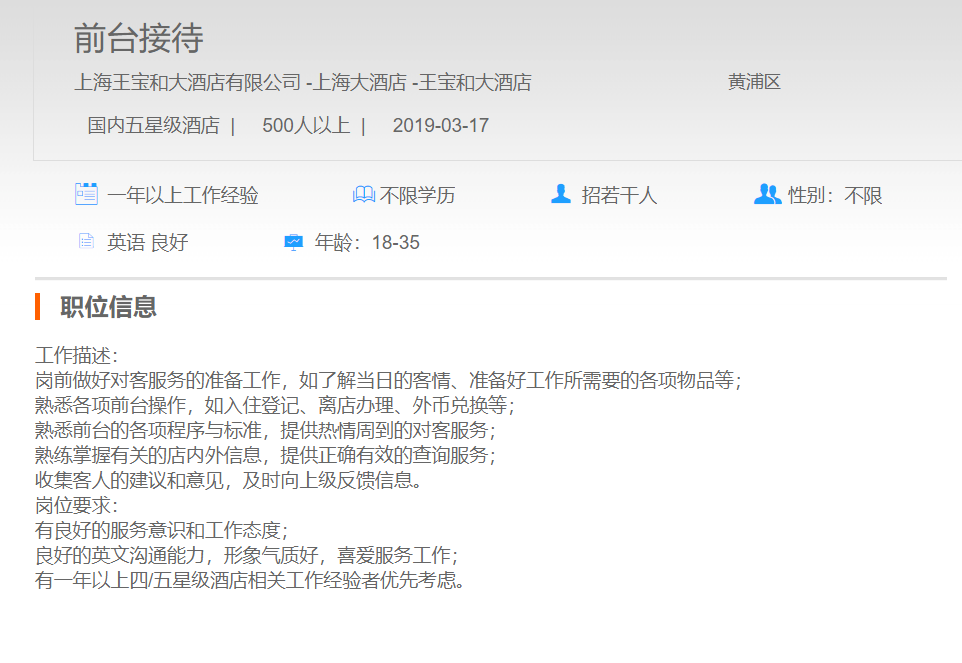The height and width of the screenshot is (663, 962).
Task: Open the company name 上海王宝和大酒店有限公司
Action: [188, 83]
